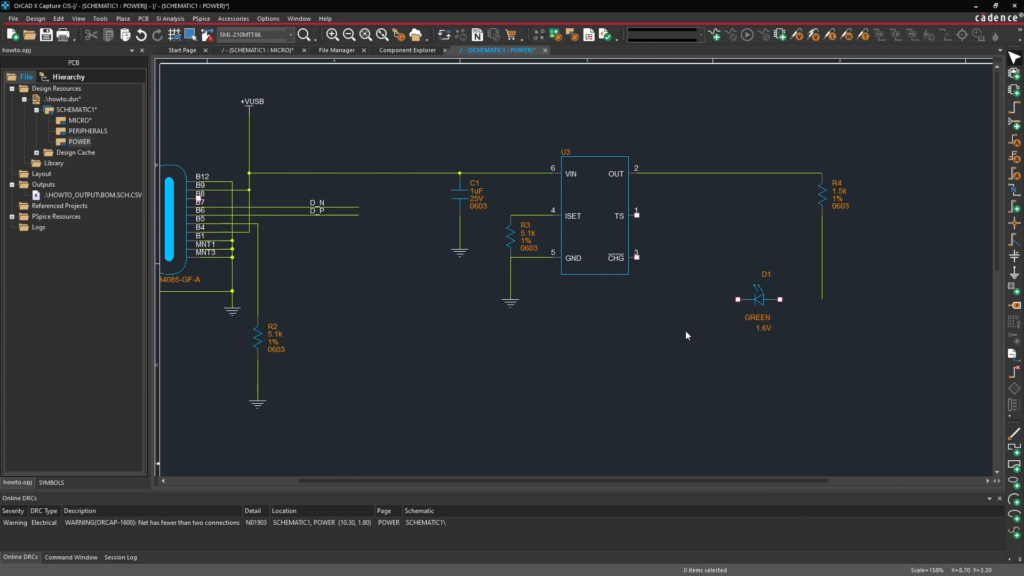
Task: Open the part name SML-210MTT86 dropdown
Action: pyautogui.click(x=291, y=35)
